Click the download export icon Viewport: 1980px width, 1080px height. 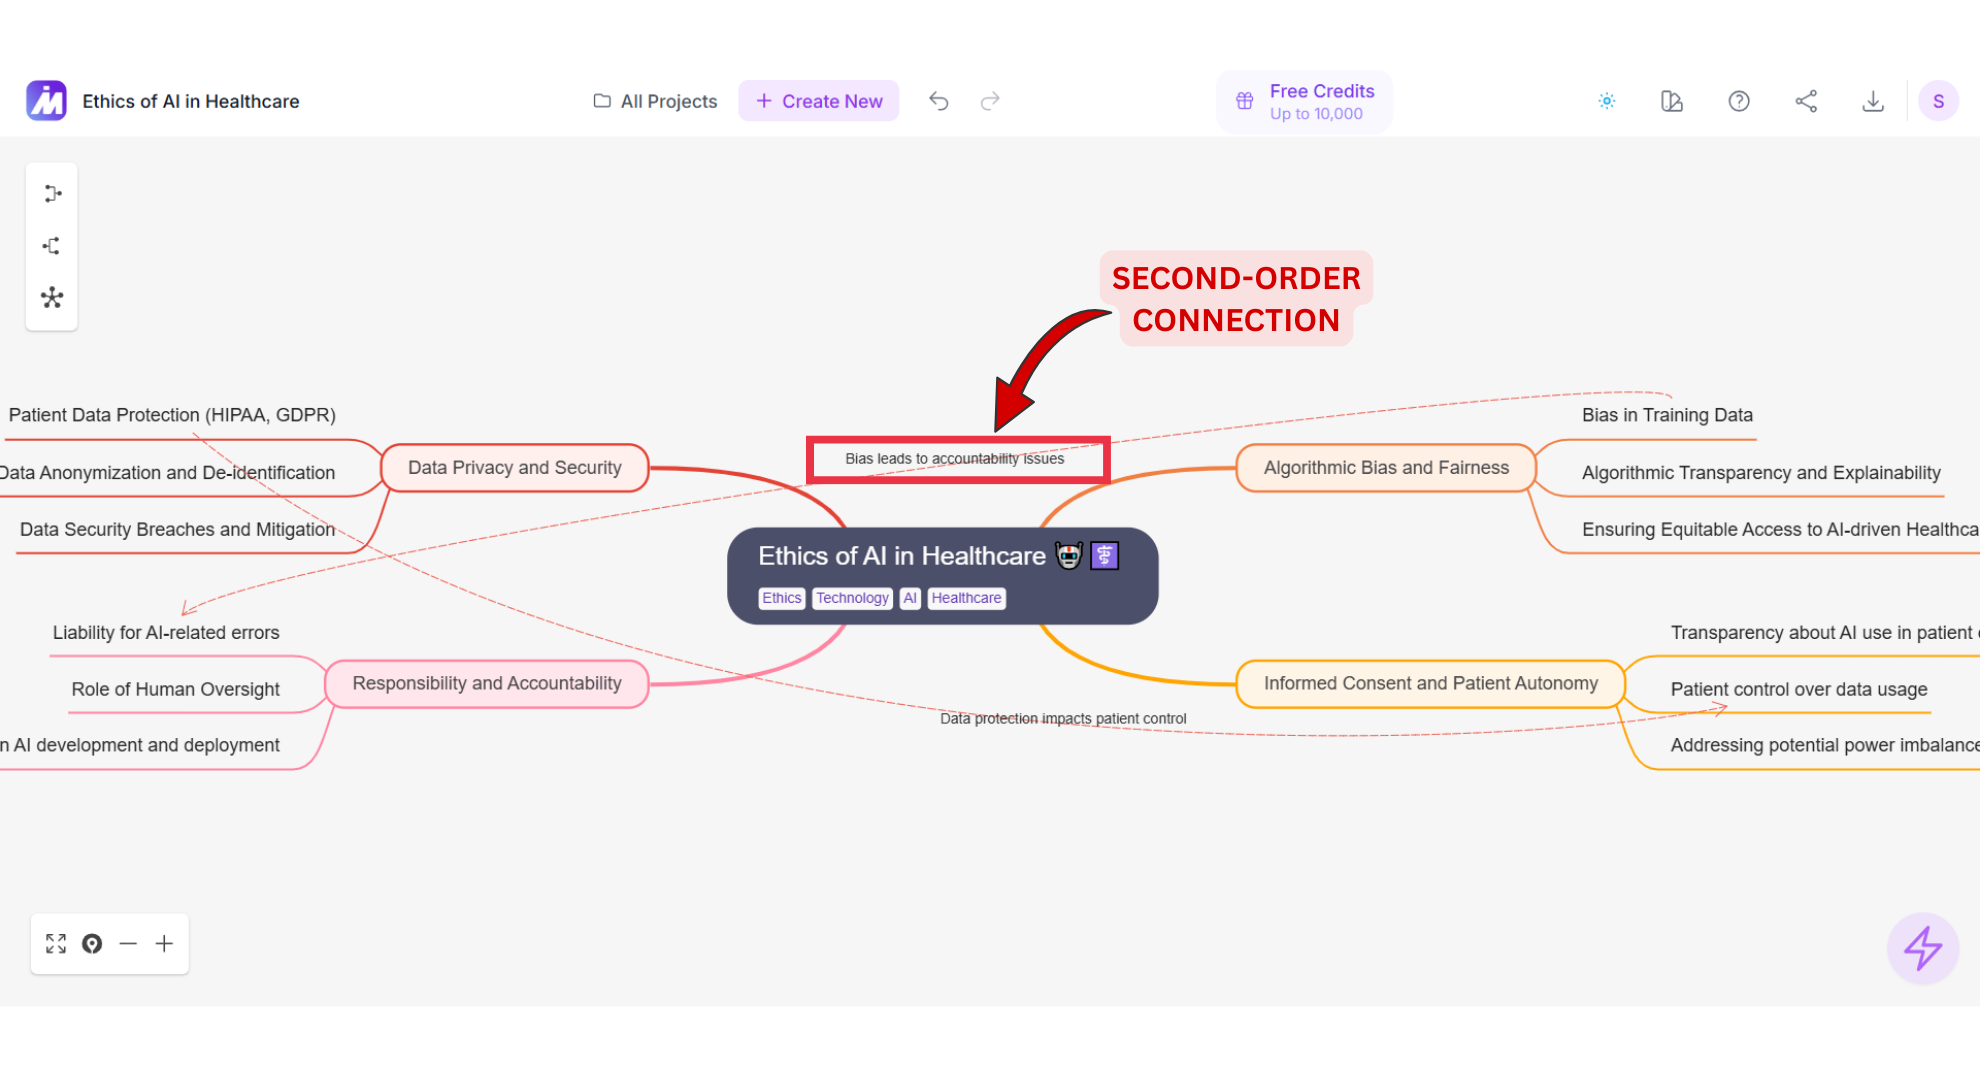[x=1873, y=101]
